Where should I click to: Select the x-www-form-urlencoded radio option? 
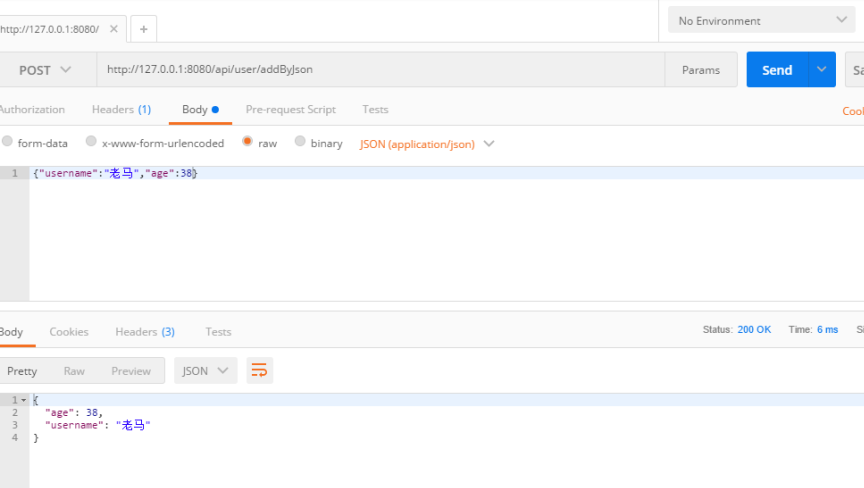tap(91, 142)
